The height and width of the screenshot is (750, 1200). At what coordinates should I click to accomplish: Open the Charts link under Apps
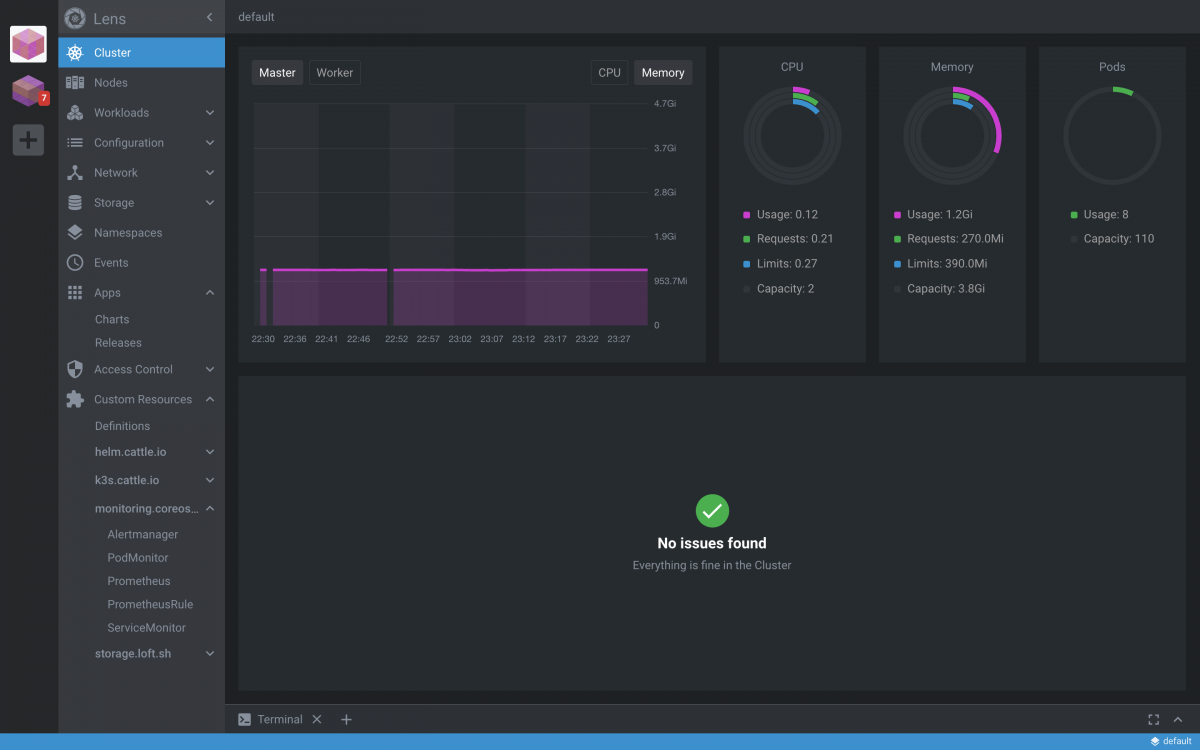[x=112, y=319]
